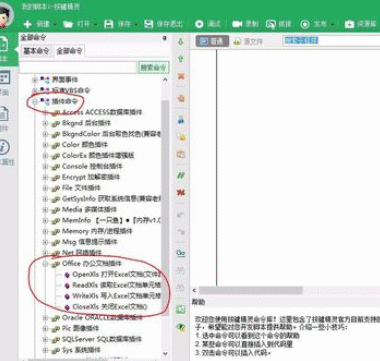
Task: Select the MemInfo plugin tree row
Action: coord(106,220)
